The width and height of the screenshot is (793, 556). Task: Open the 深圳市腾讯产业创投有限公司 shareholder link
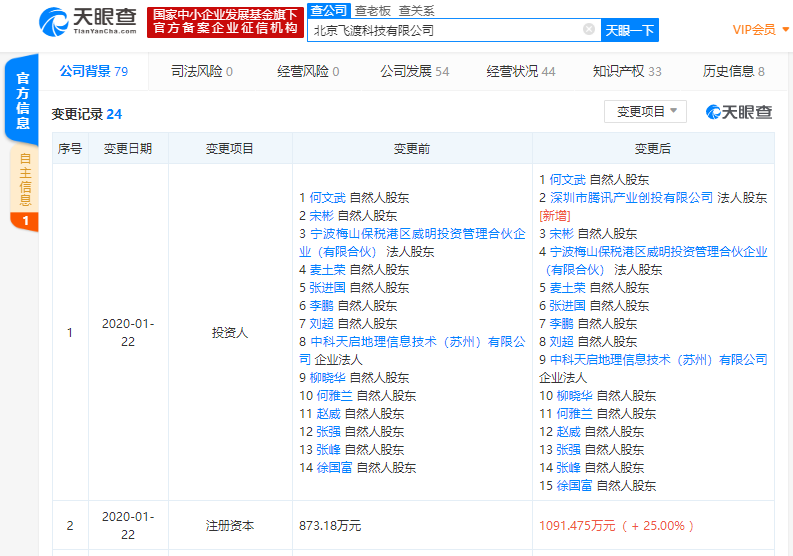tap(632, 198)
